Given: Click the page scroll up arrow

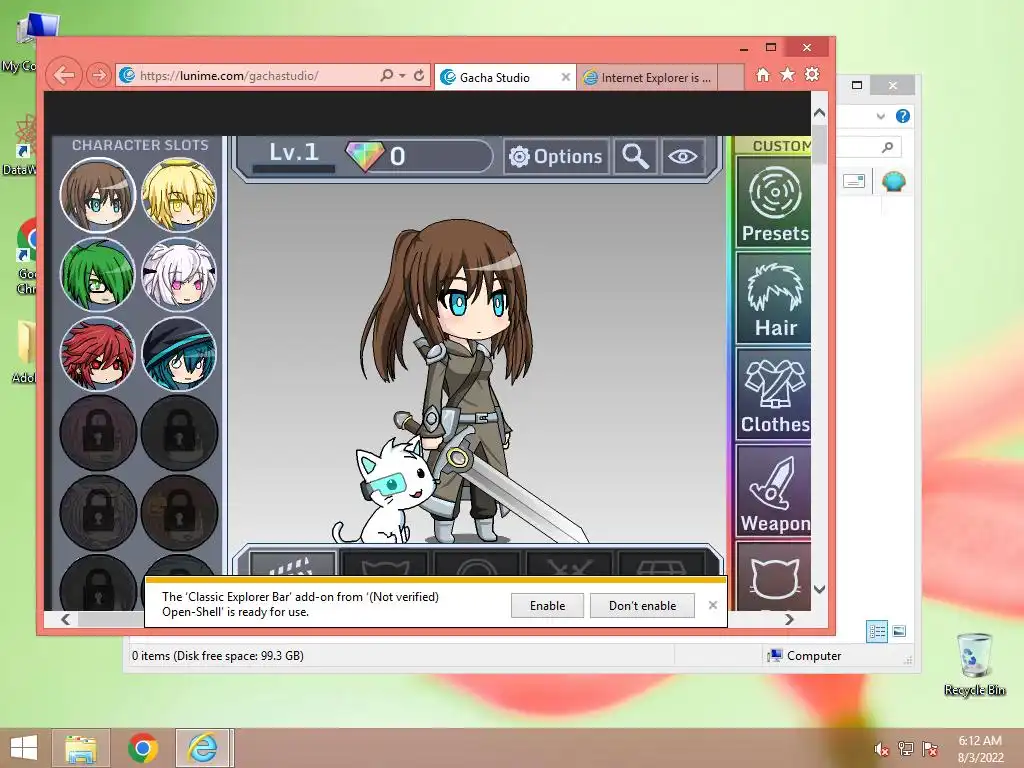Looking at the screenshot, I should 820,113.
